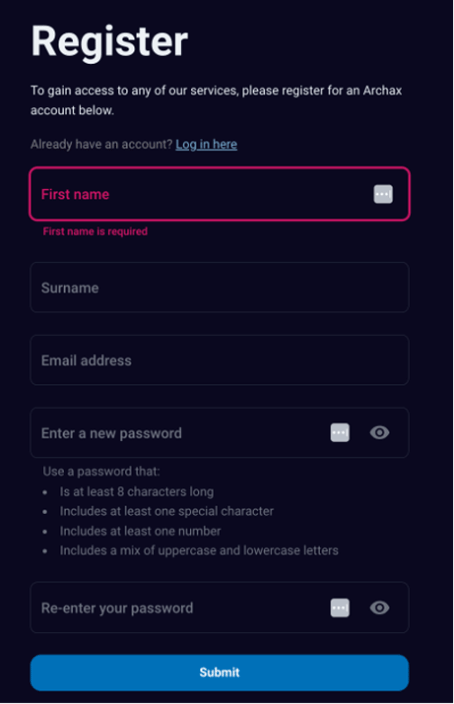Open the Log in here link
This screenshot has width=454, height=704.
tap(206, 145)
